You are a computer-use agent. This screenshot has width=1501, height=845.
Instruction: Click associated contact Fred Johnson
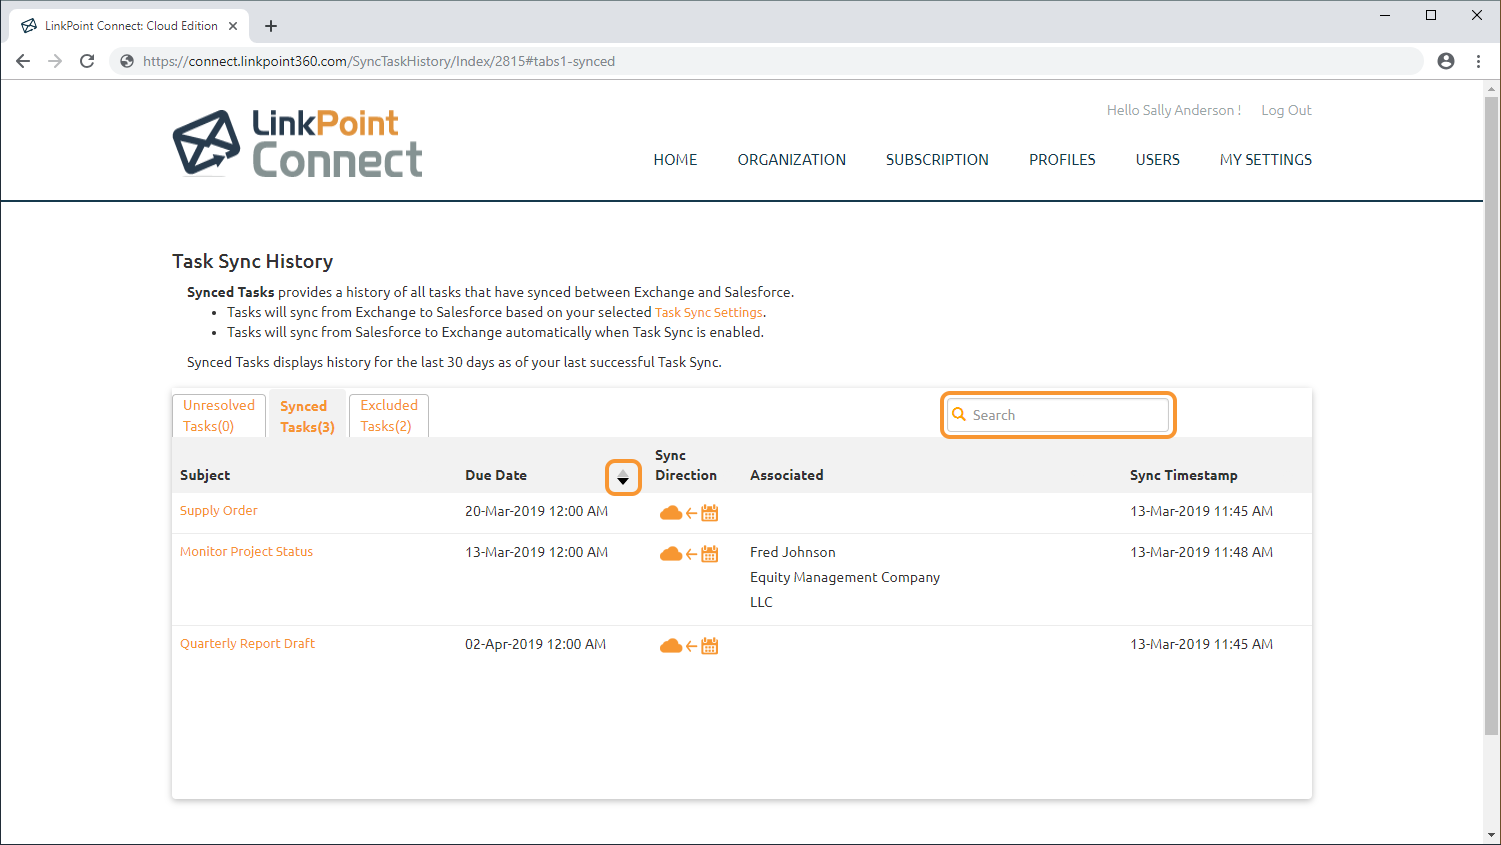pos(793,552)
